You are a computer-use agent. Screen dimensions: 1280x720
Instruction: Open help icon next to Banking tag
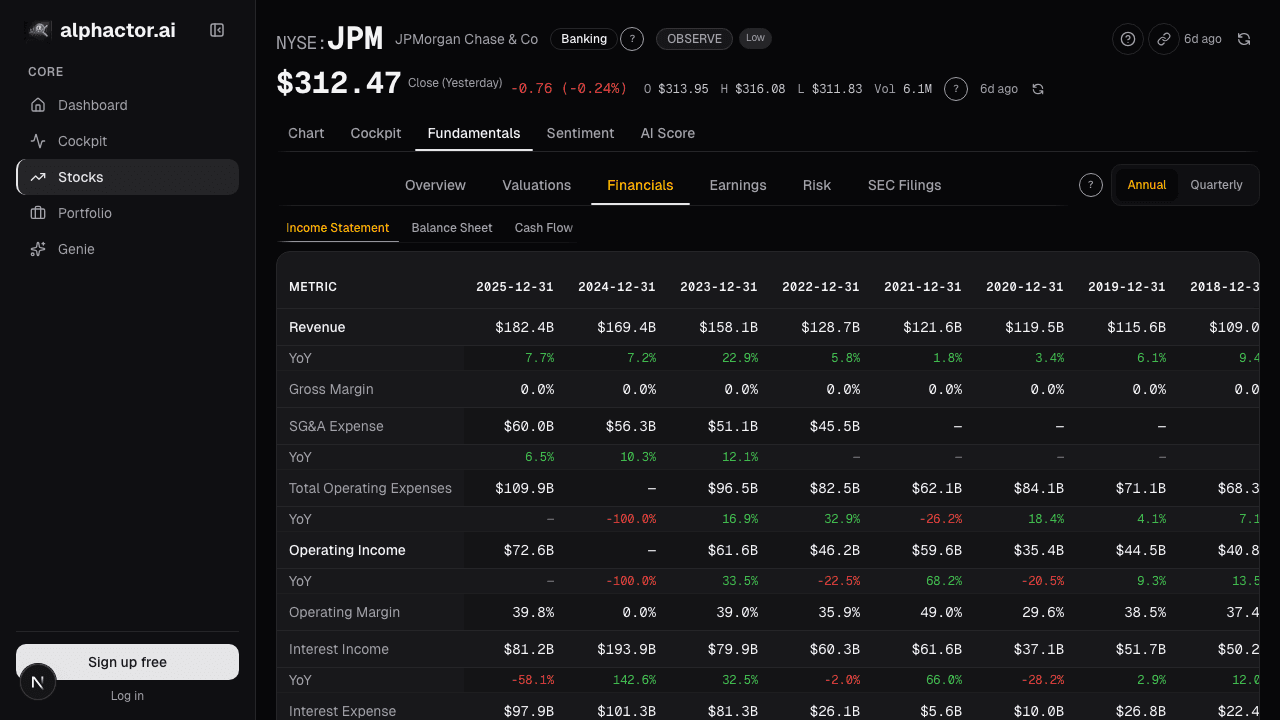[632, 39]
